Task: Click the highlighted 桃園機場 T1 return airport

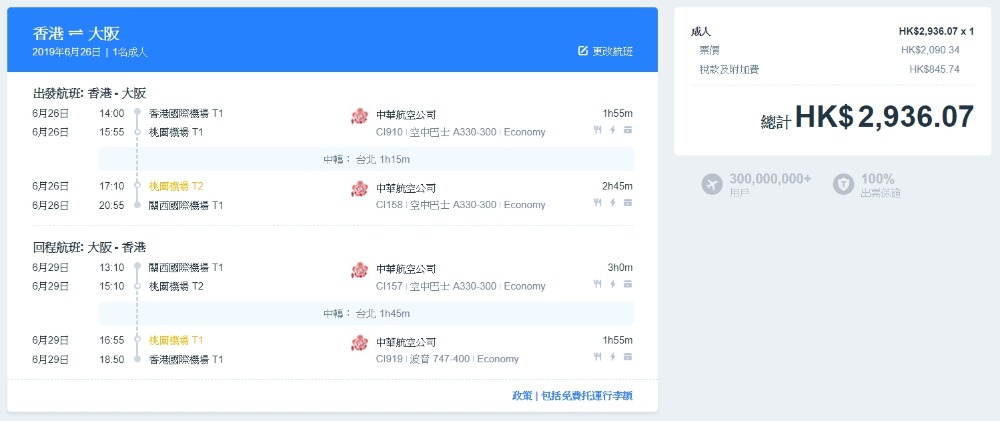Action: pyautogui.click(x=176, y=340)
